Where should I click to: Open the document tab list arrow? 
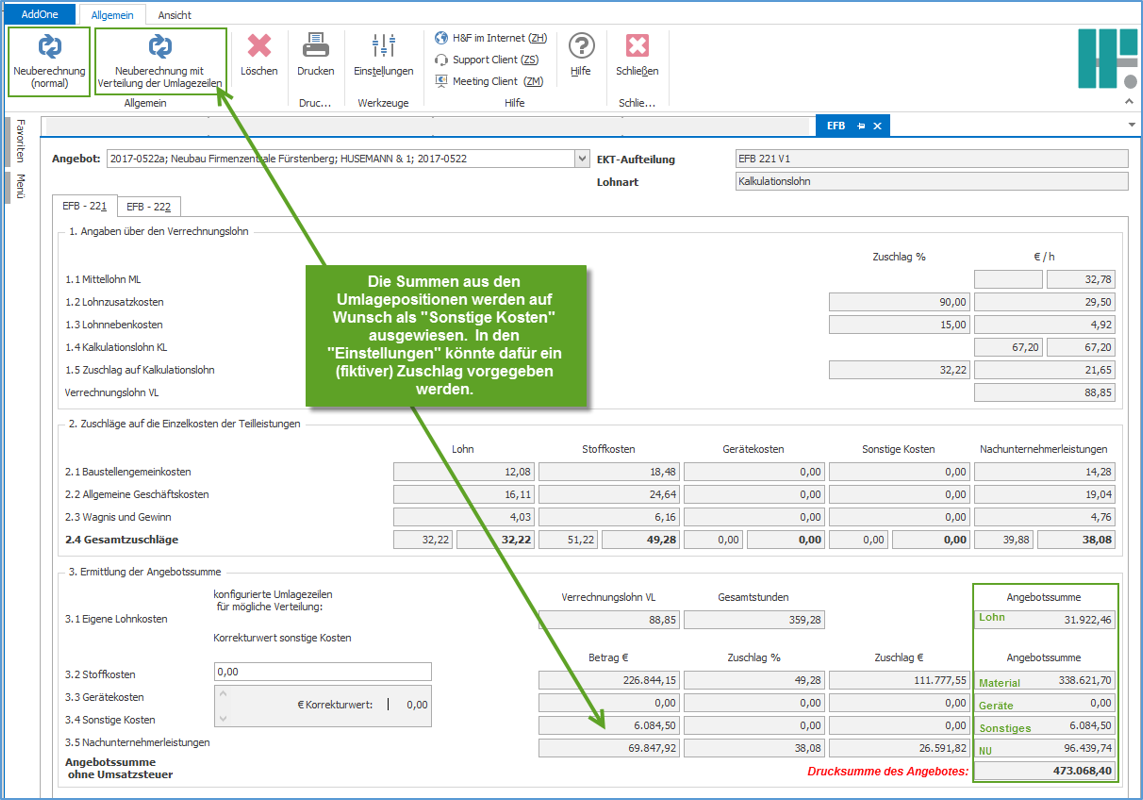pyautogui.click(x=1131, y=126)
